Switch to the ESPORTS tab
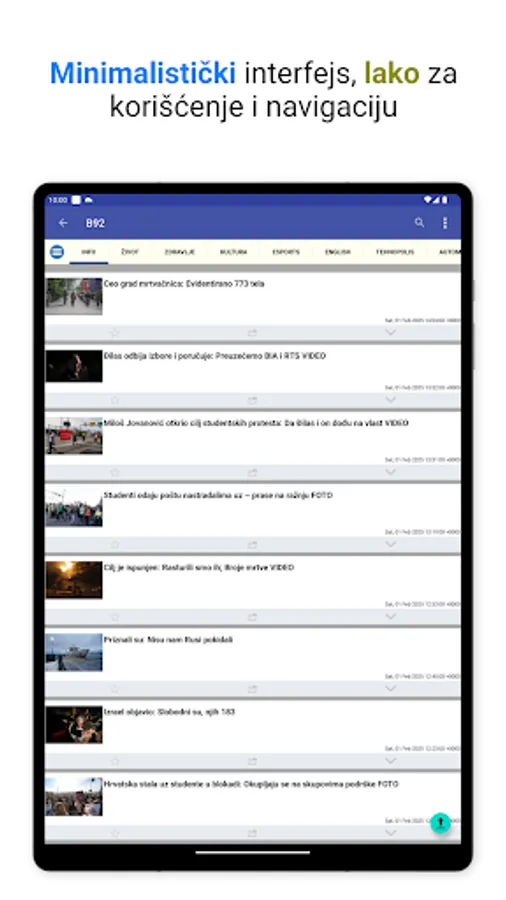Image resolution: width=506 pixels, height=900 pixels. pos(286,252)
